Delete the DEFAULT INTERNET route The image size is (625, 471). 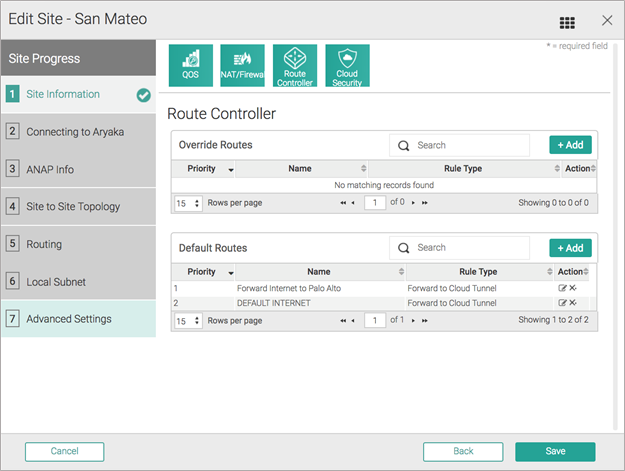point(574,302)
